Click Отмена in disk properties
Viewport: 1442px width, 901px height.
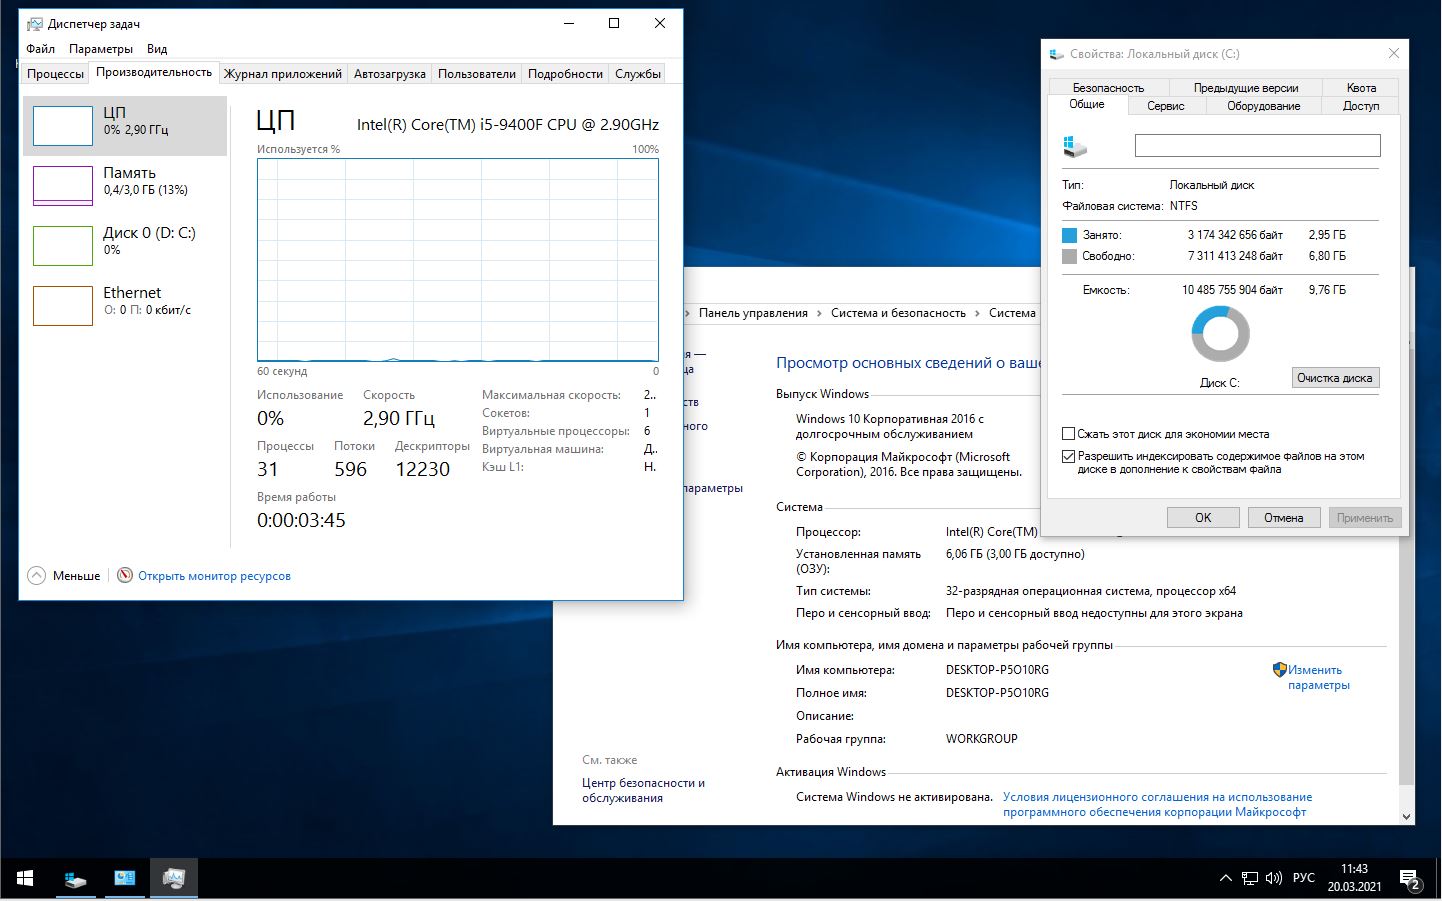tap(1283, 517)
